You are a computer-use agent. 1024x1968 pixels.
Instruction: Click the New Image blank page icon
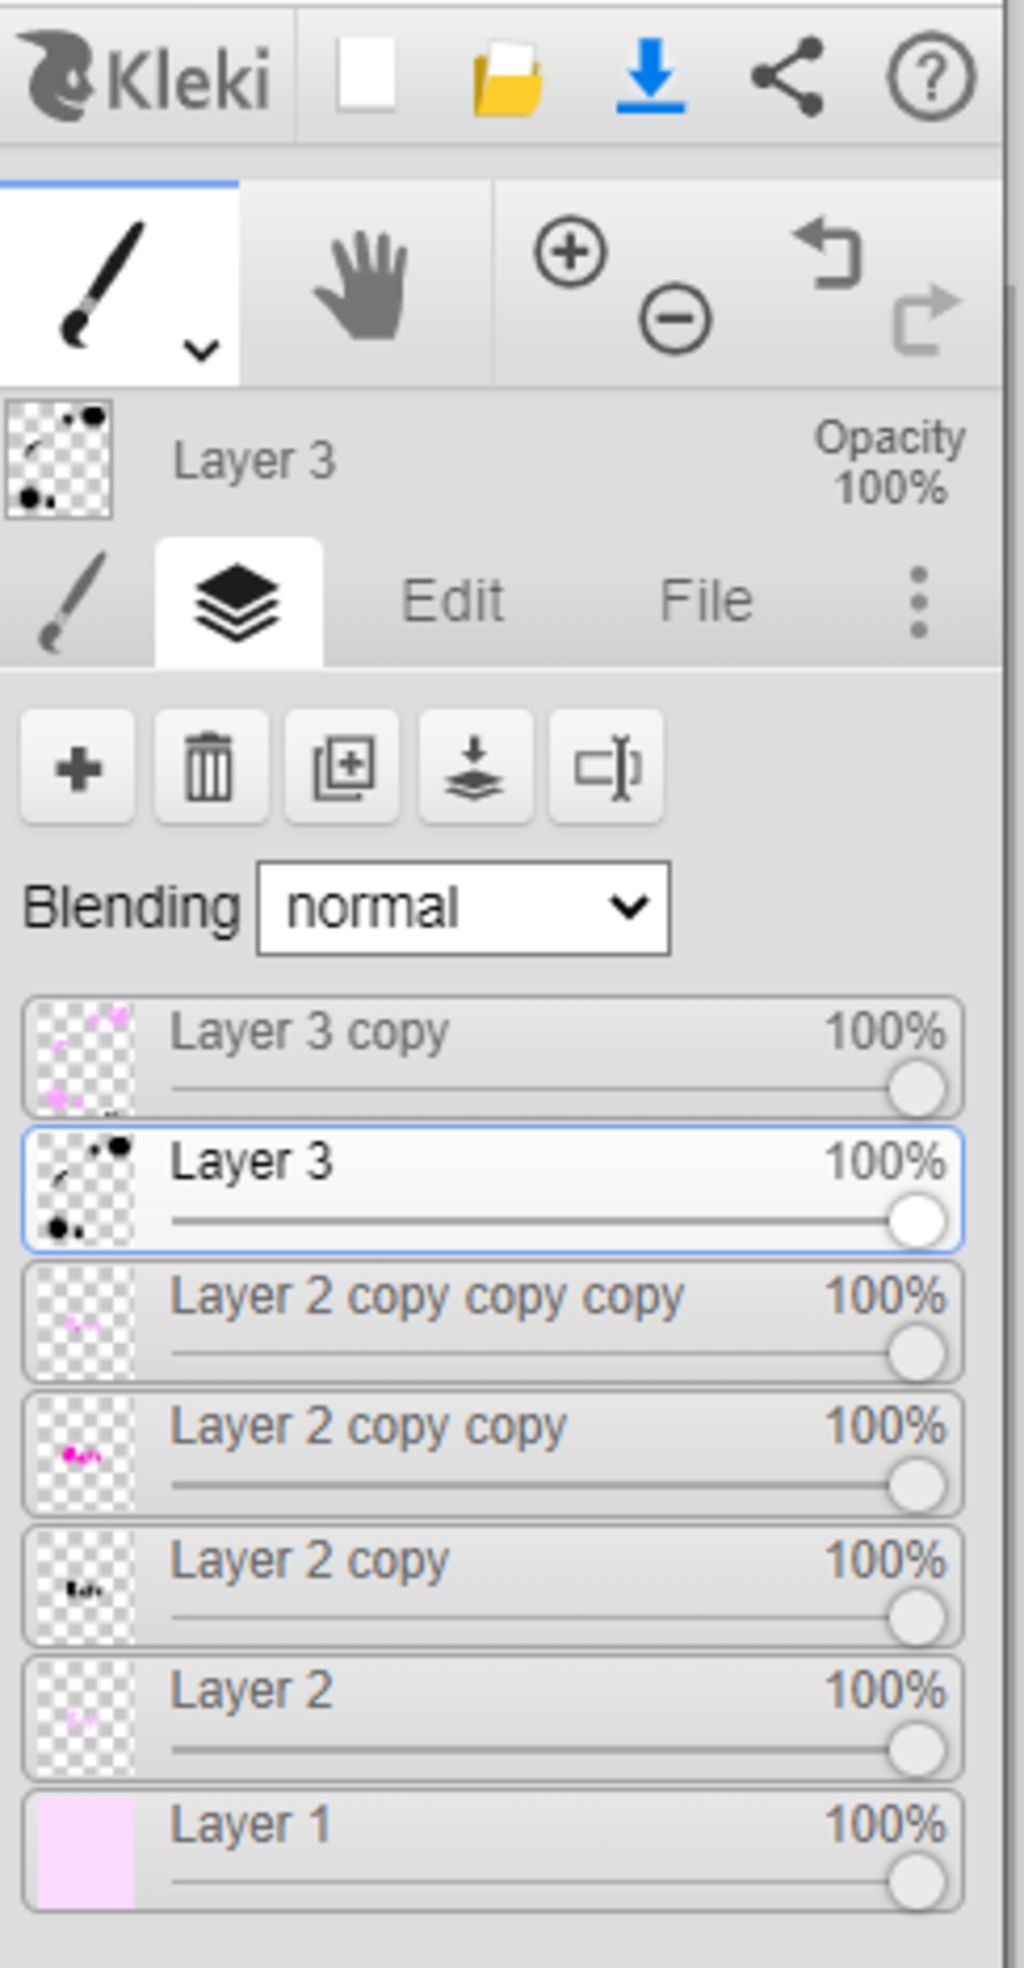(366, 74)
